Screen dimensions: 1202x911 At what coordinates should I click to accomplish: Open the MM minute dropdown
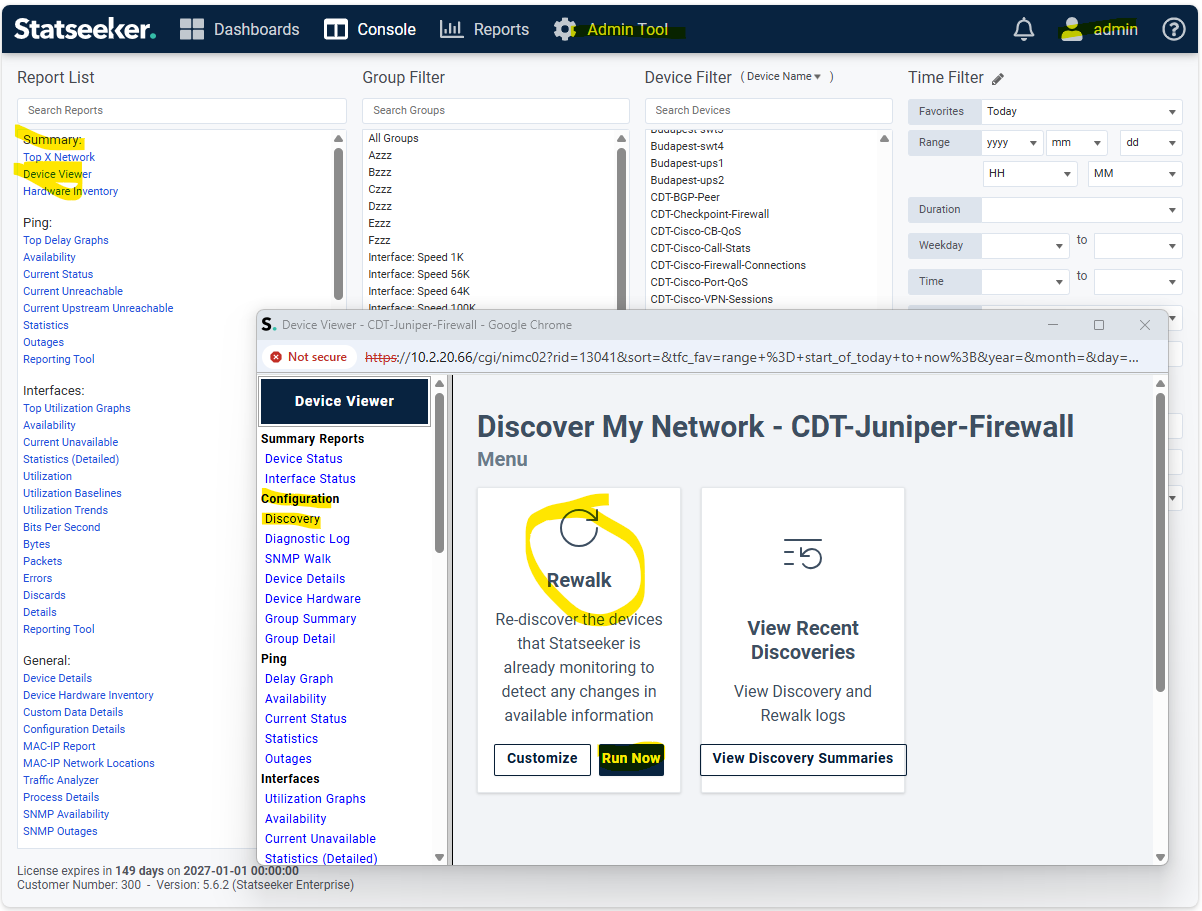click(x=1135, y=173)
